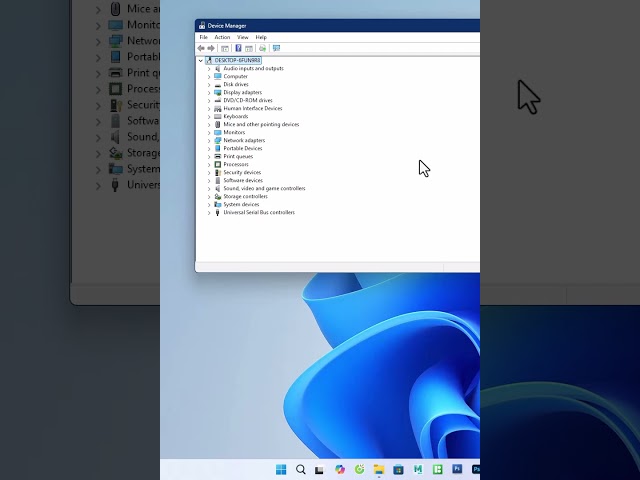Click the Display adapters category icon

click(218, 92)
